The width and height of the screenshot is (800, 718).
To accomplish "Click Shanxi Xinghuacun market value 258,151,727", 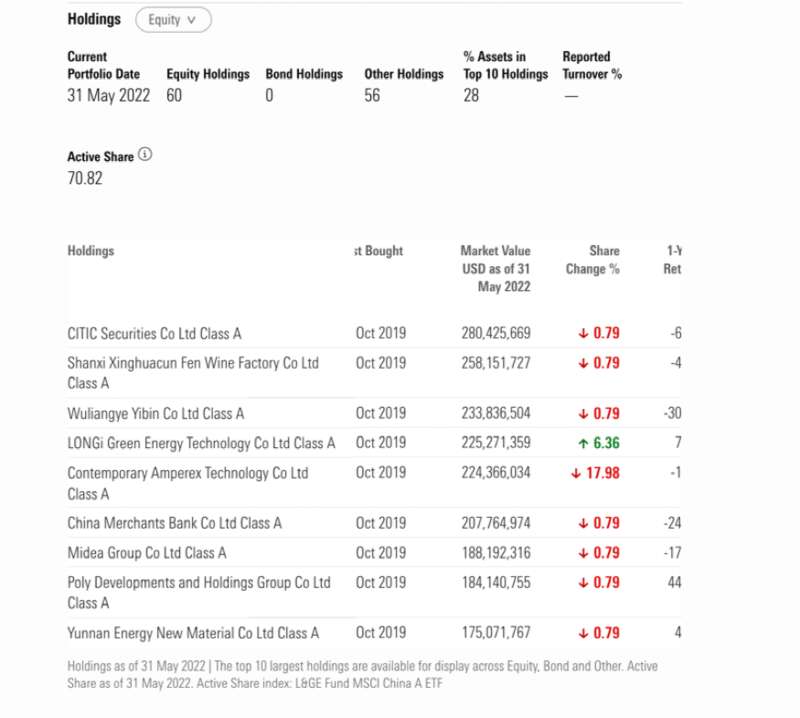I will pos(496,363).
